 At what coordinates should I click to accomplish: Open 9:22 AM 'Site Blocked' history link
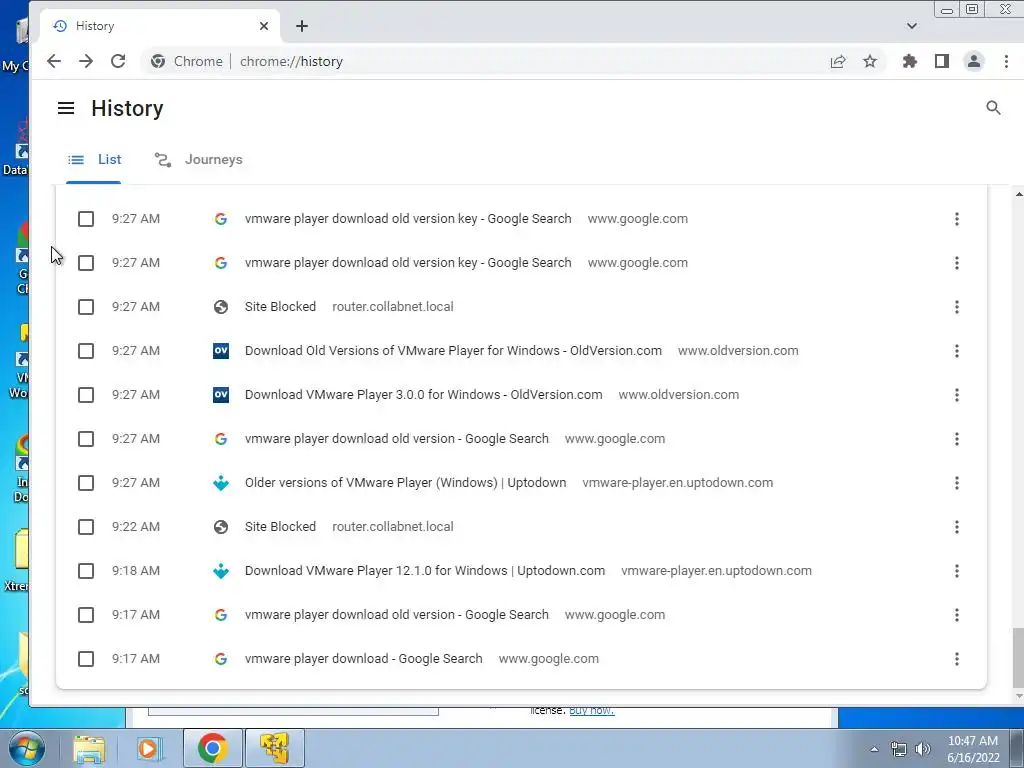[x=280, y=526]
